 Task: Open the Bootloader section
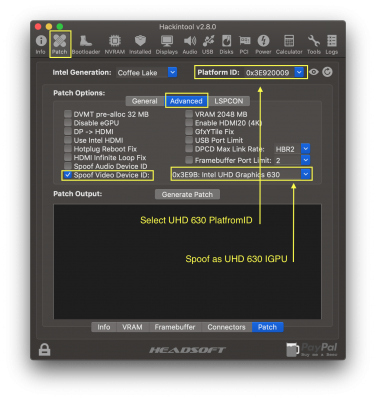pos(86,44)
